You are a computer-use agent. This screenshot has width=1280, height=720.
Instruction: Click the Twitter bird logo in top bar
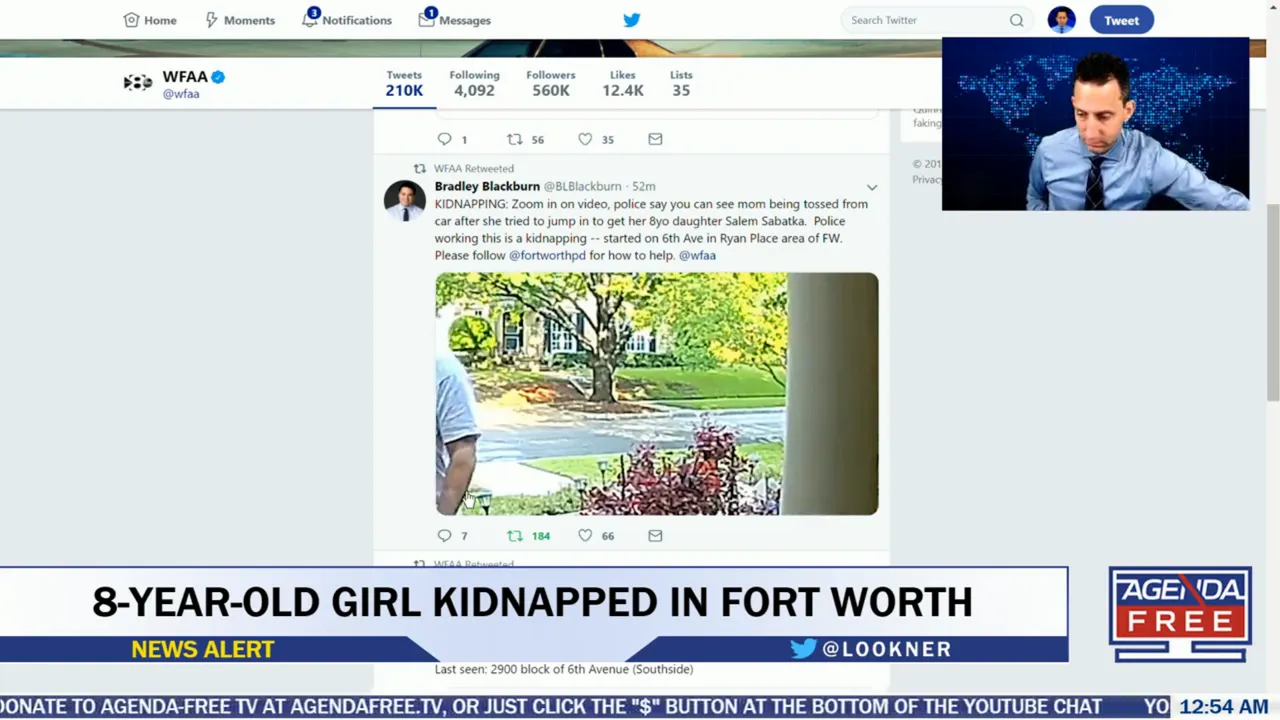pos(632,20)
